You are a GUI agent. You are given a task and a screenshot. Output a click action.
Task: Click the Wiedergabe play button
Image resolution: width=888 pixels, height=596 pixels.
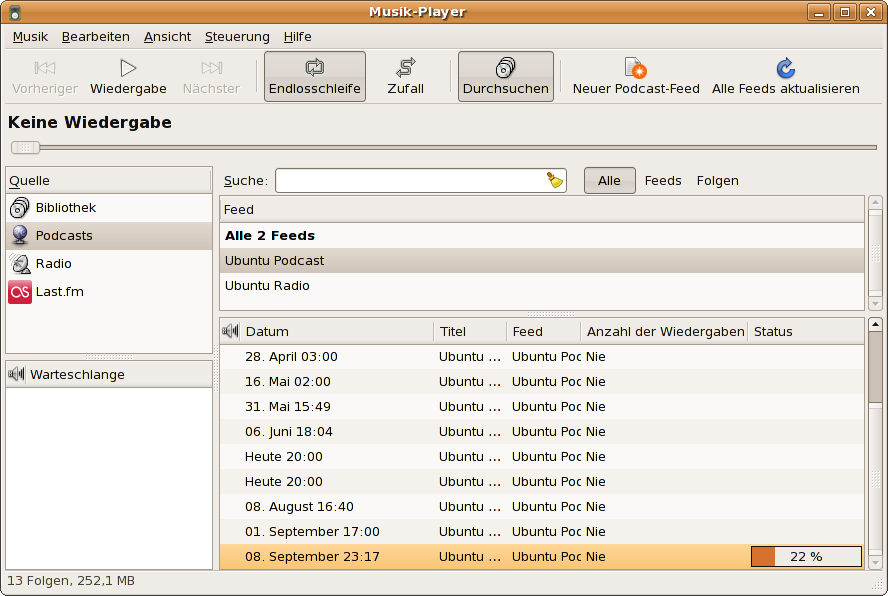click(x=128, y=77)
